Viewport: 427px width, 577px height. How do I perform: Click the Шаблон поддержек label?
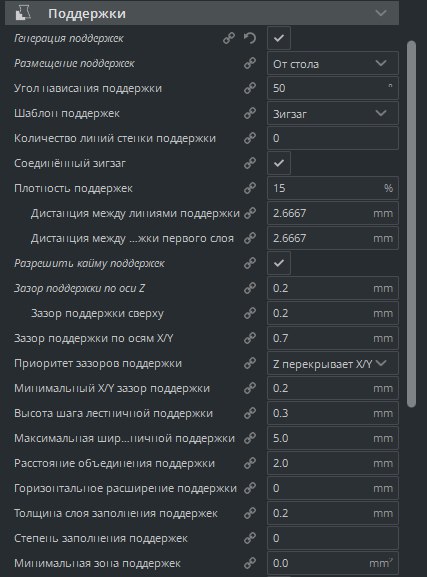point(67,113)
